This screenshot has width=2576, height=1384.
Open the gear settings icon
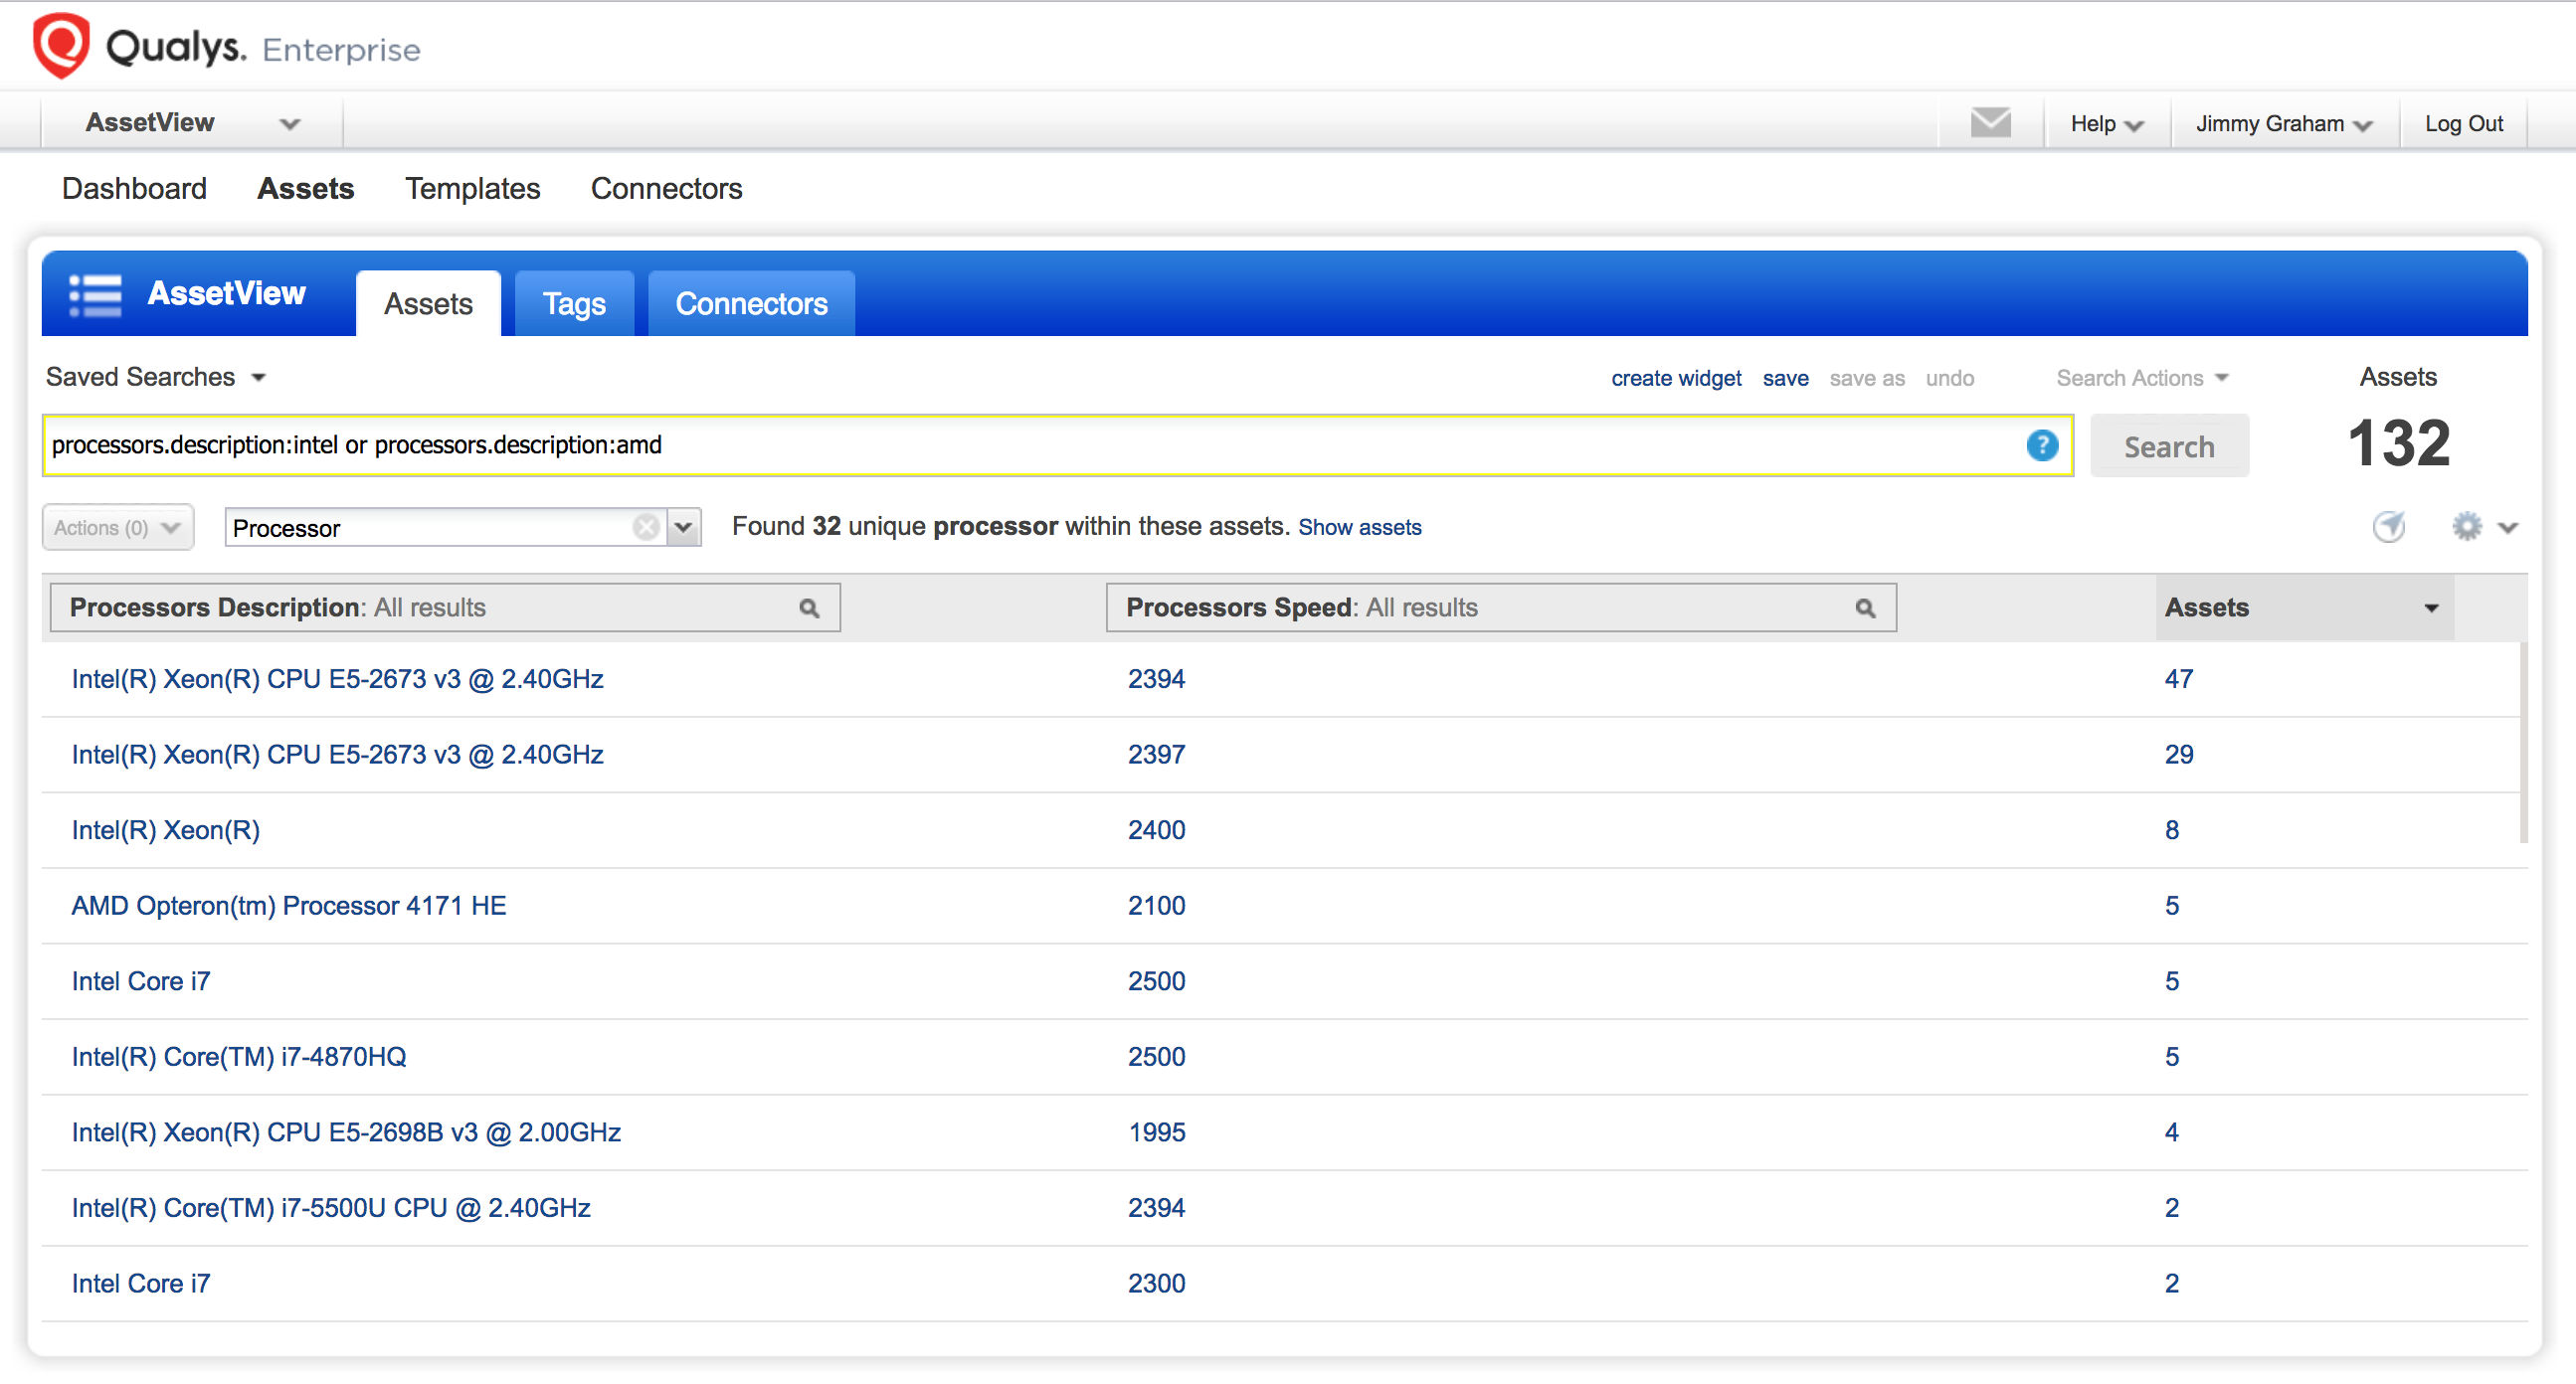[2466, 526]
